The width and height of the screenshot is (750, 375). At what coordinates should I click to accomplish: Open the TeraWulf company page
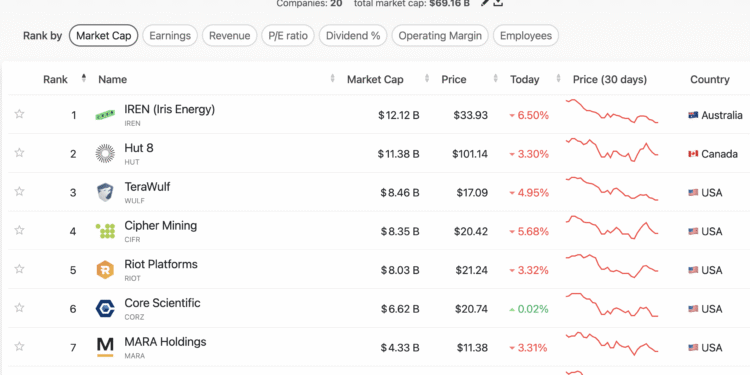(147, 187)
